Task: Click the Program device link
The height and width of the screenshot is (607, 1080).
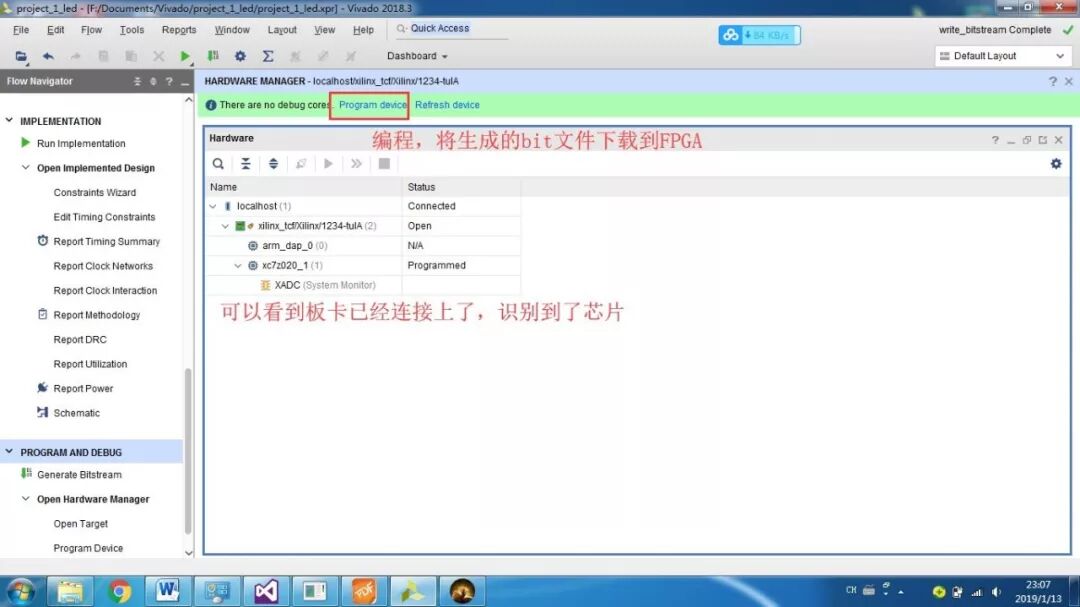Action: (x=373, y=105)
